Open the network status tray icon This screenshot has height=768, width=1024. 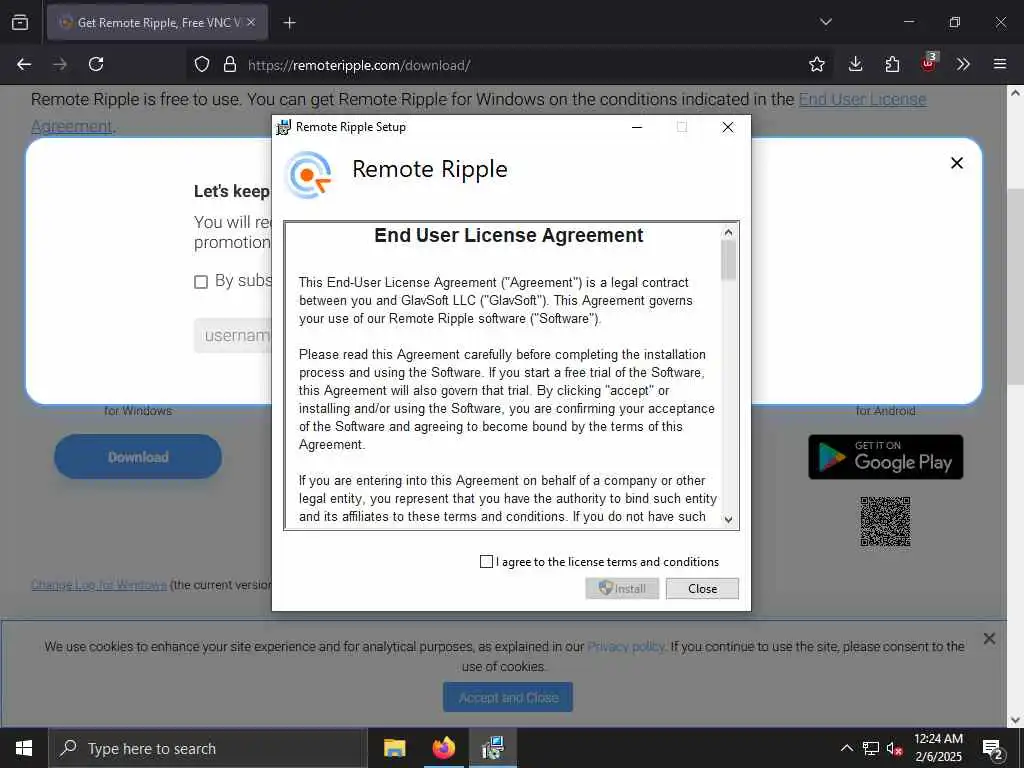[871, 748]
